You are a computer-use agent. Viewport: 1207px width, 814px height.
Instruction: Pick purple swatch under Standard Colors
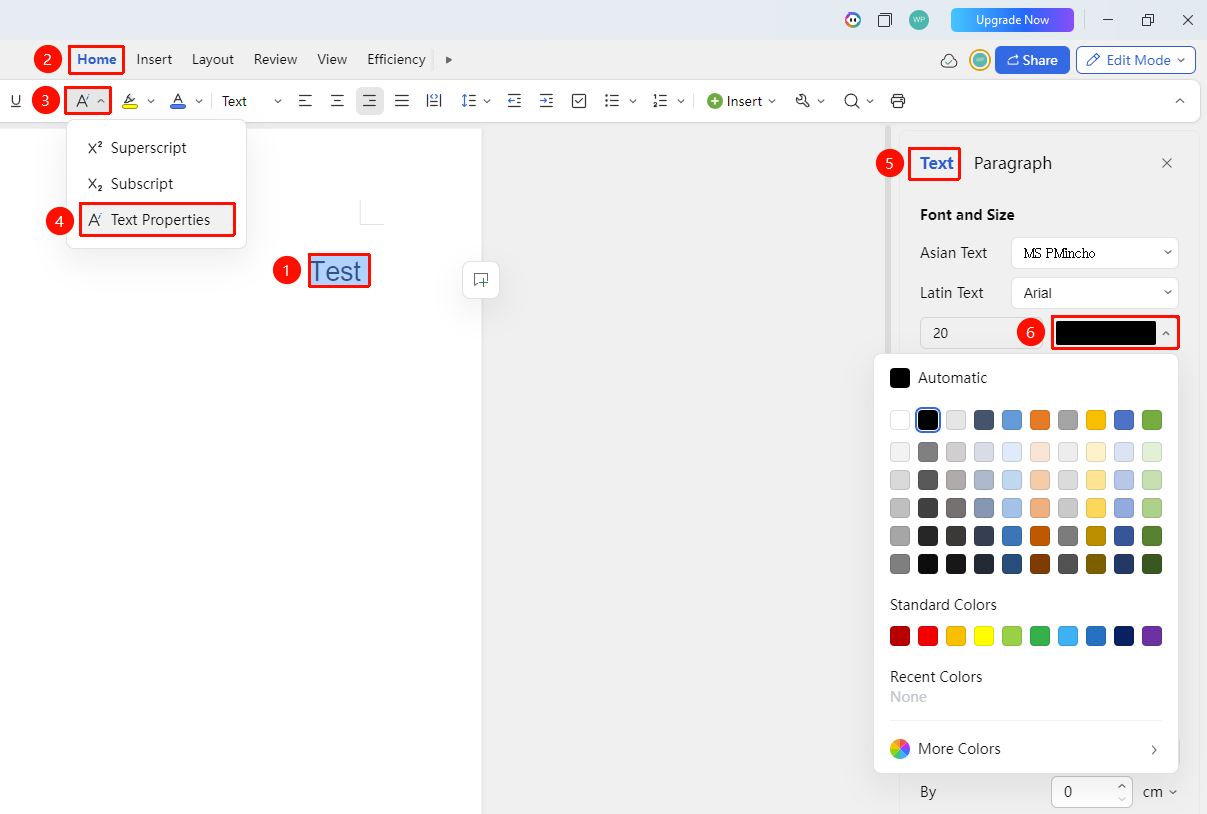1152,636
